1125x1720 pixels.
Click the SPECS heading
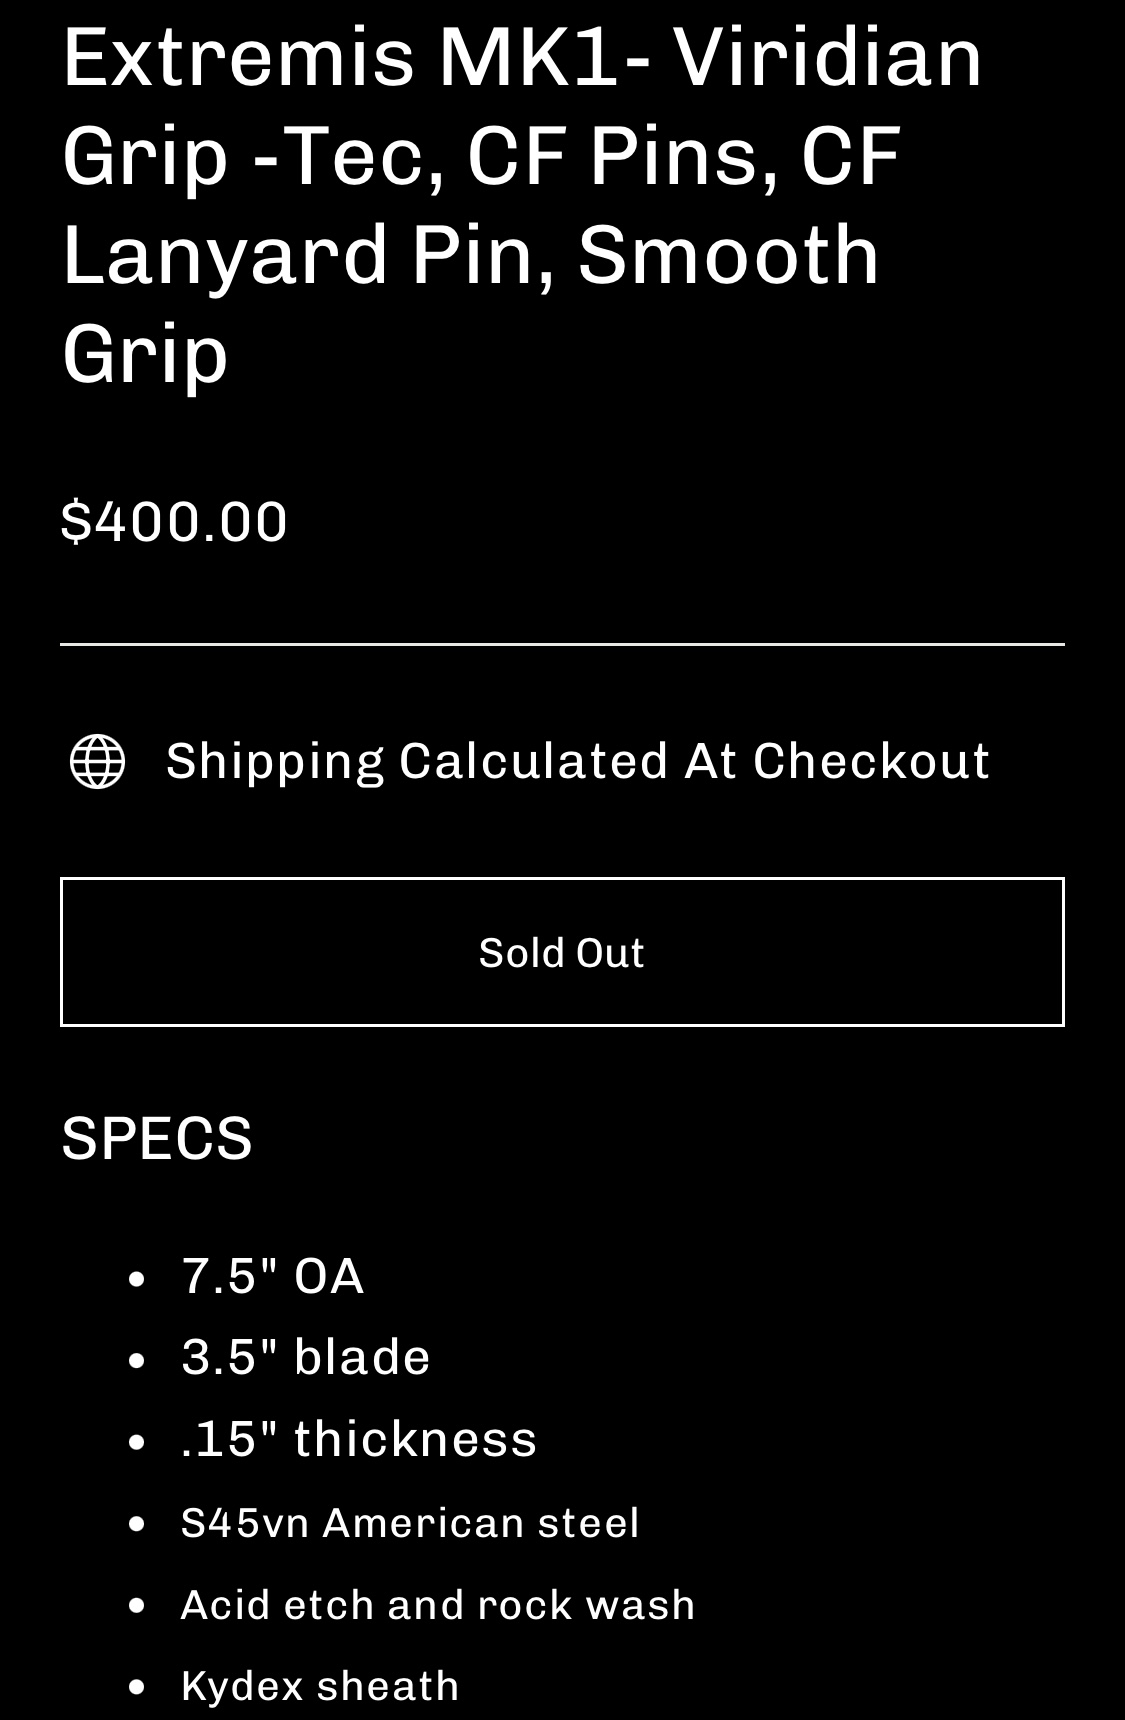tap(157, 1138)
